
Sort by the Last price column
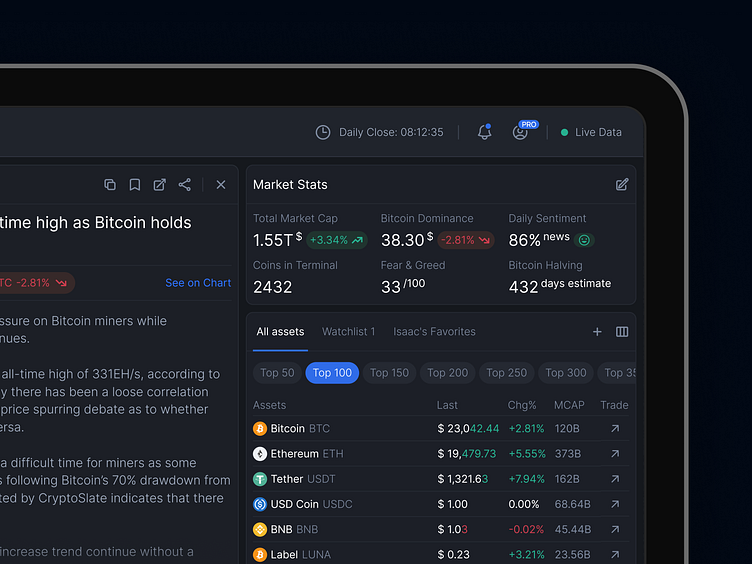coord(447,405)
